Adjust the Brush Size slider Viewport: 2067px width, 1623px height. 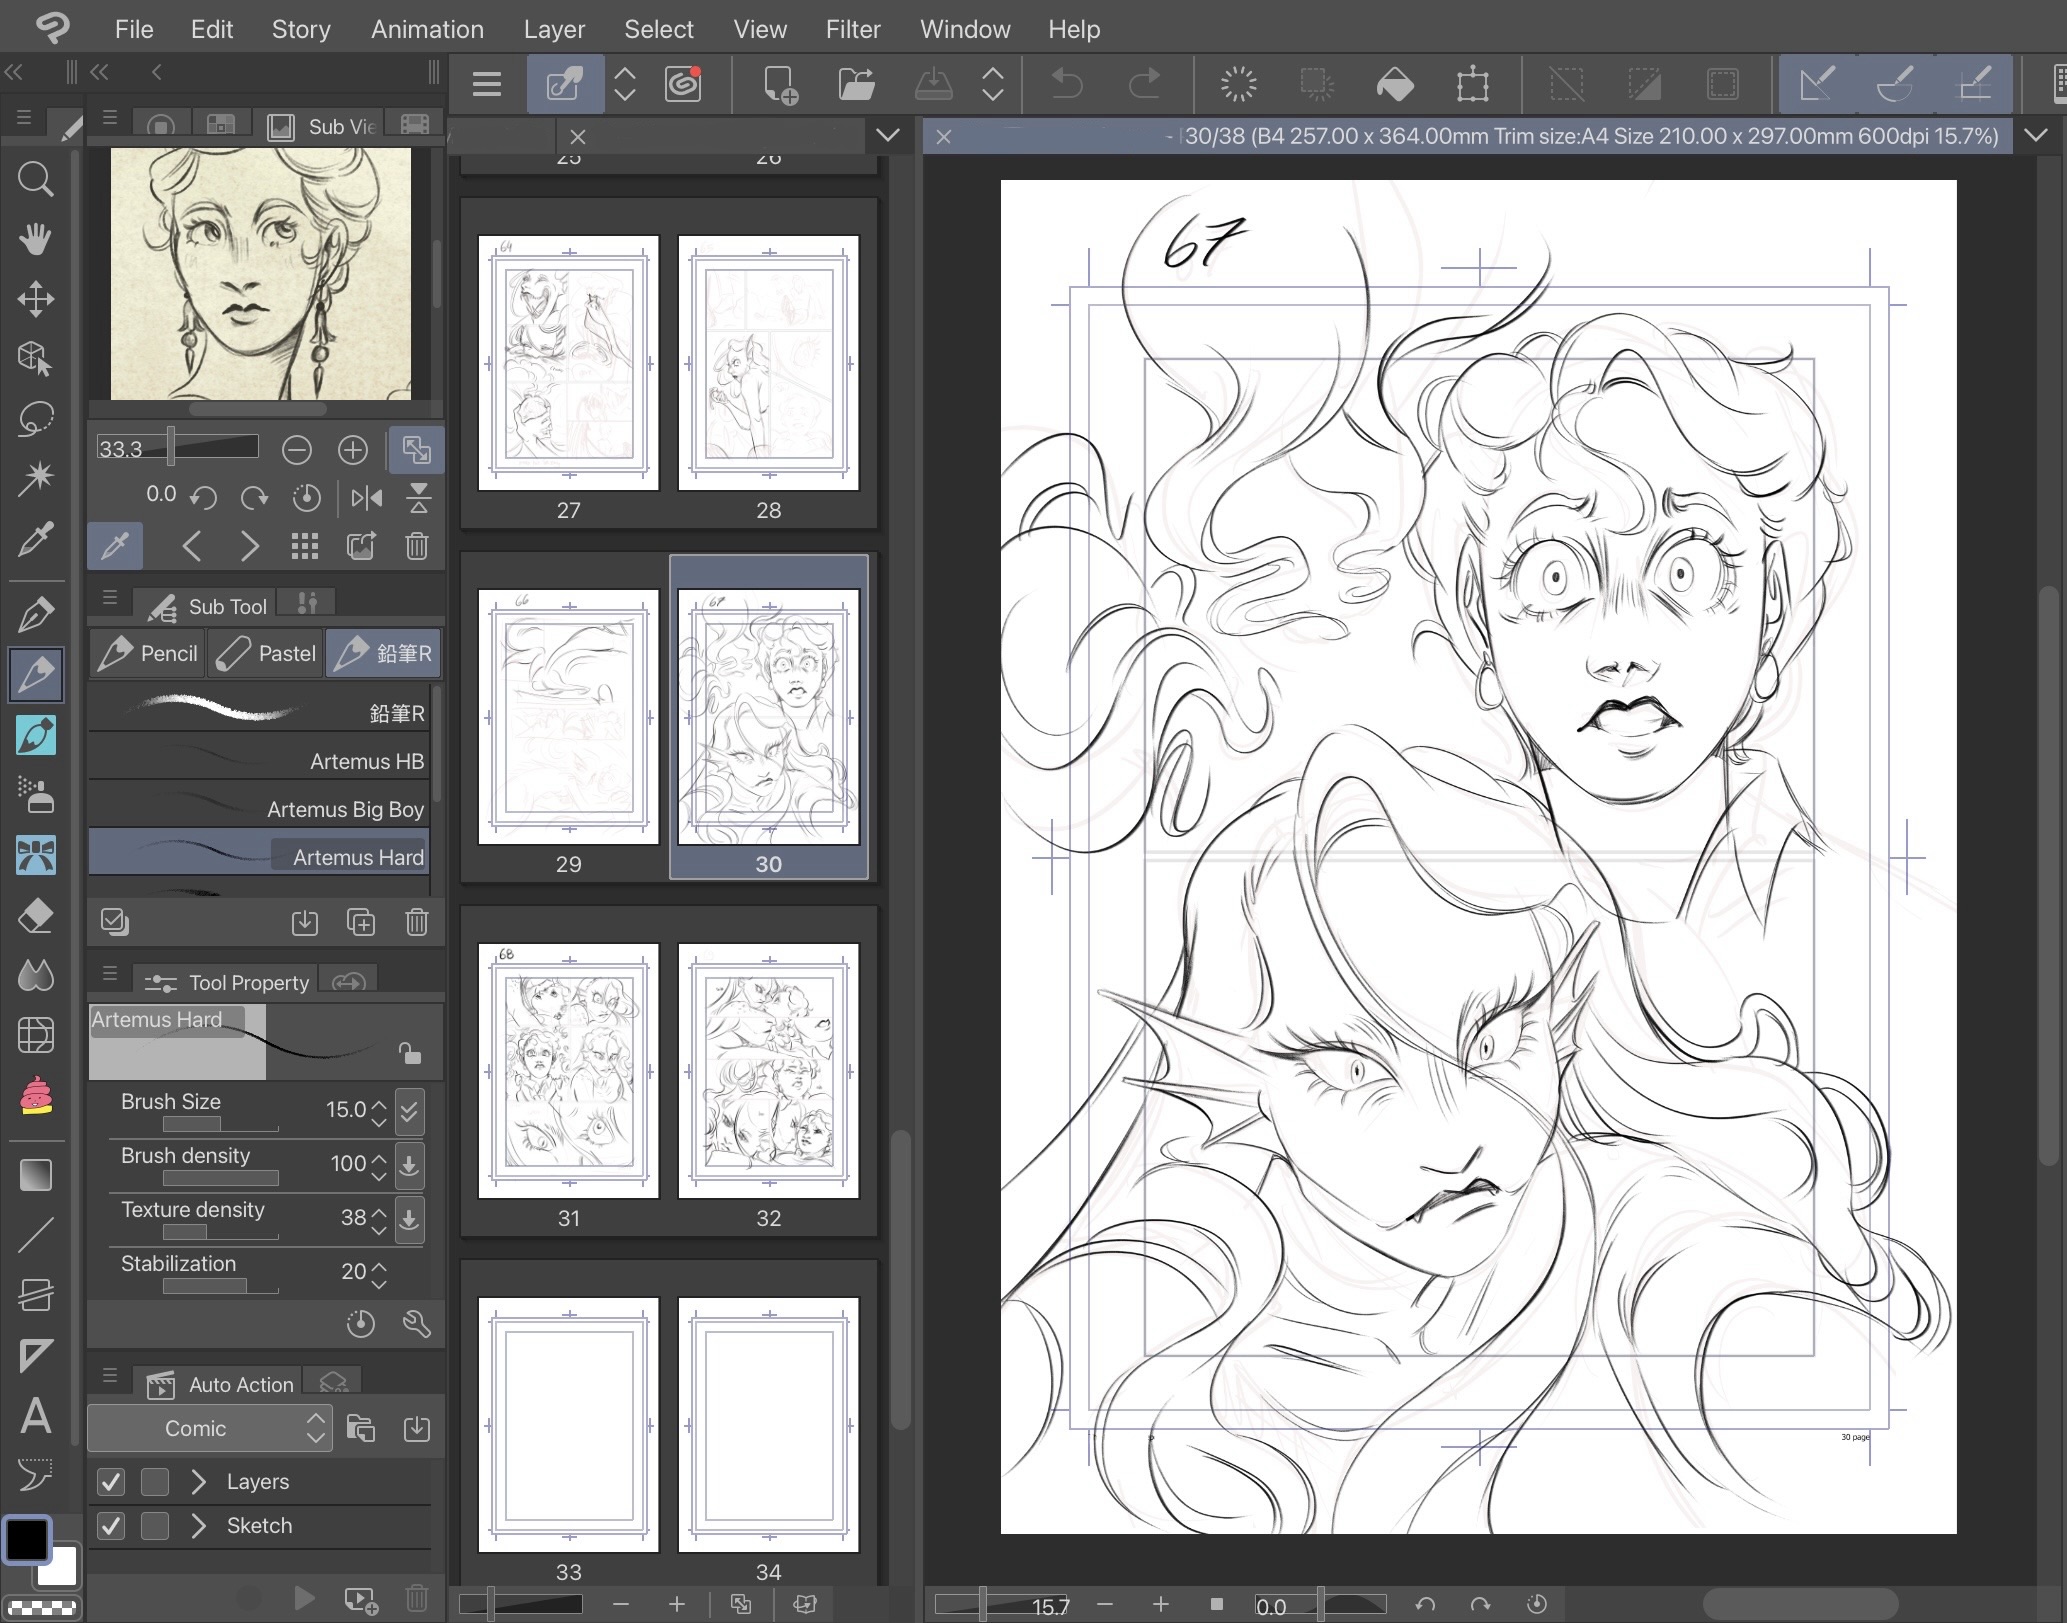220,1125
